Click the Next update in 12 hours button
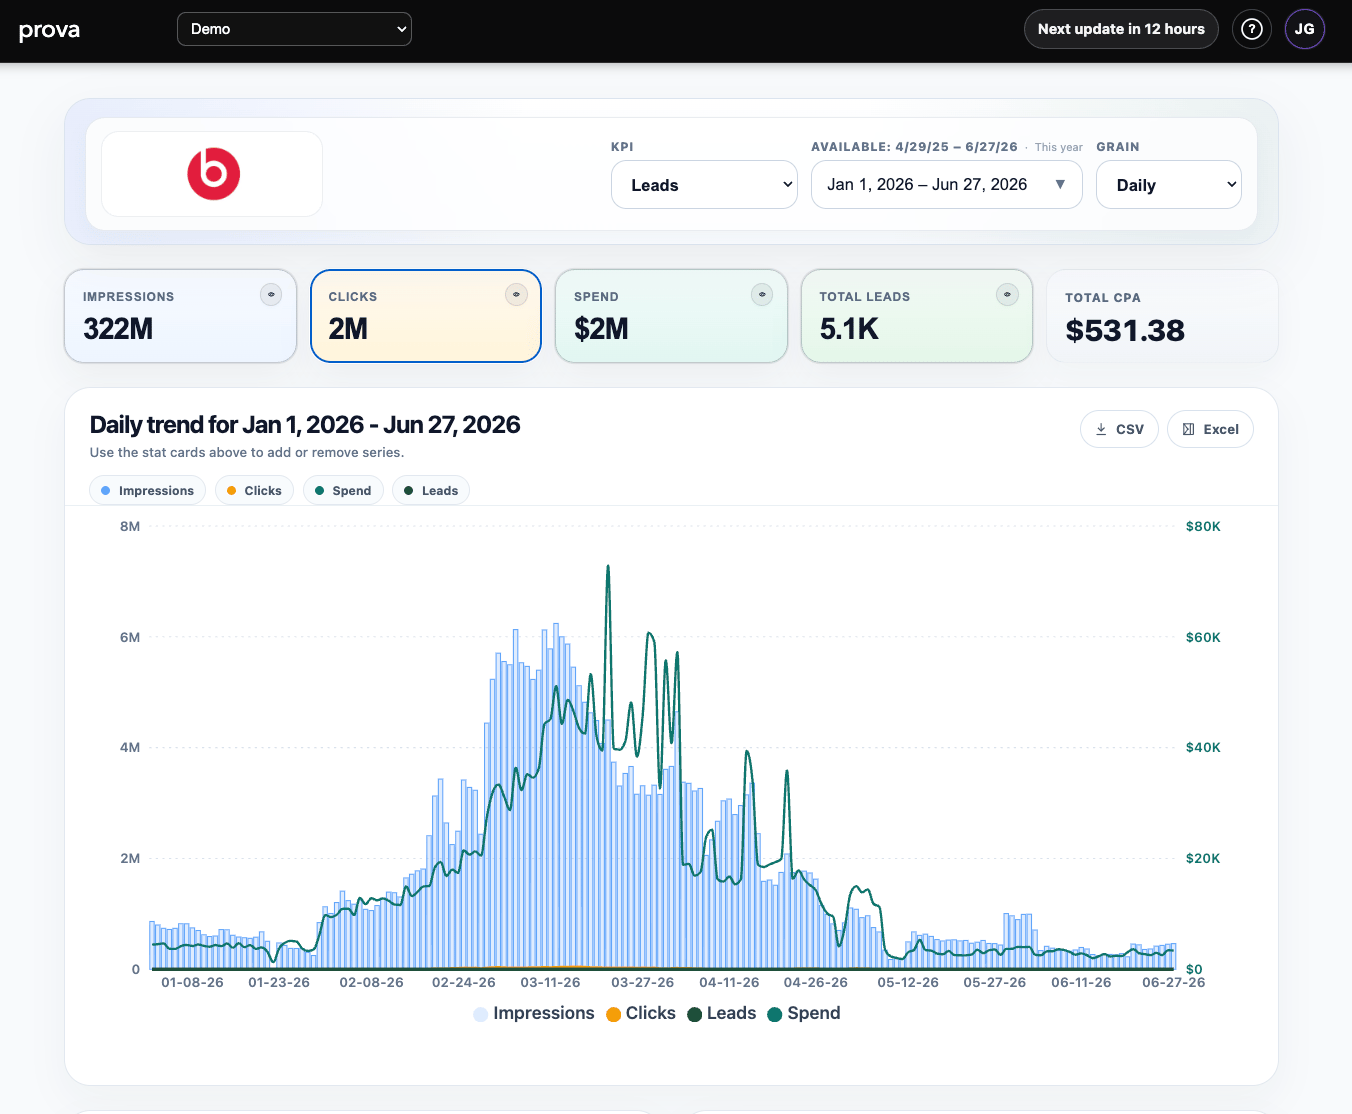The height and width of the screenshot is (1114, 1352). coord(1121,29)
